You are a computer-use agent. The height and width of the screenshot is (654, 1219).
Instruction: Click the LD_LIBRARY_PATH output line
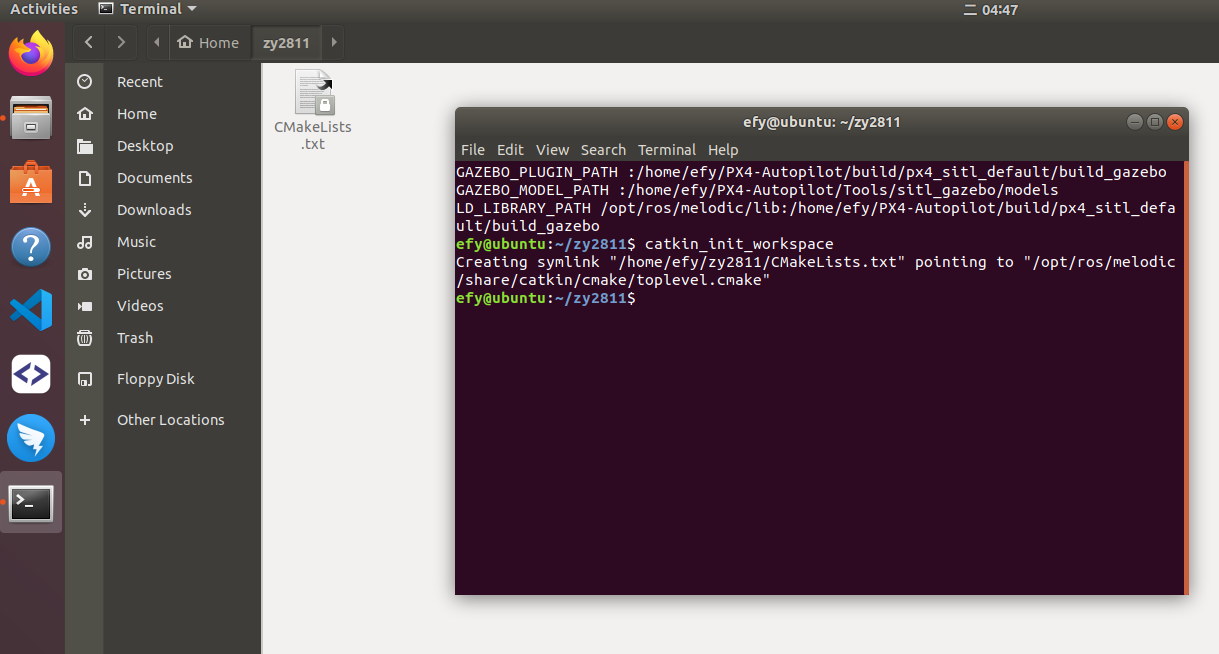815,217
